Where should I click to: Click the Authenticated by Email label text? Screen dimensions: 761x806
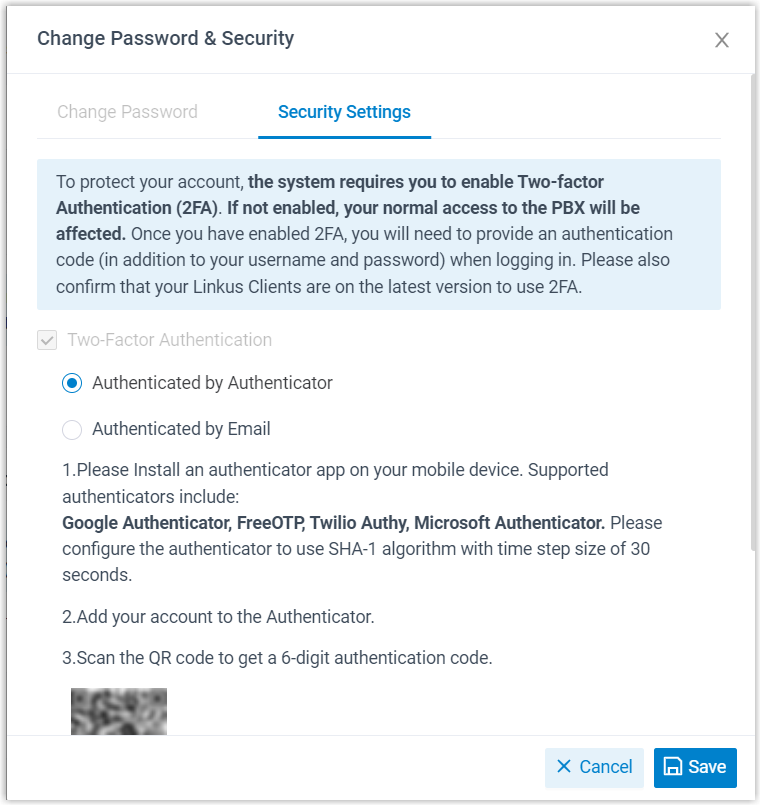click(x=180, y=429)
